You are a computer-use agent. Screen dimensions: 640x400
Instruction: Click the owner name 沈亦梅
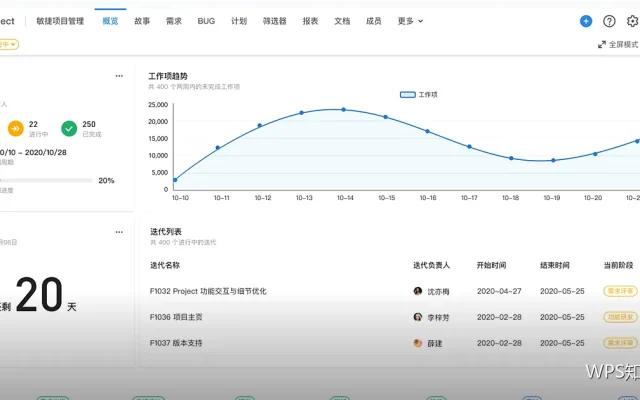438,291
